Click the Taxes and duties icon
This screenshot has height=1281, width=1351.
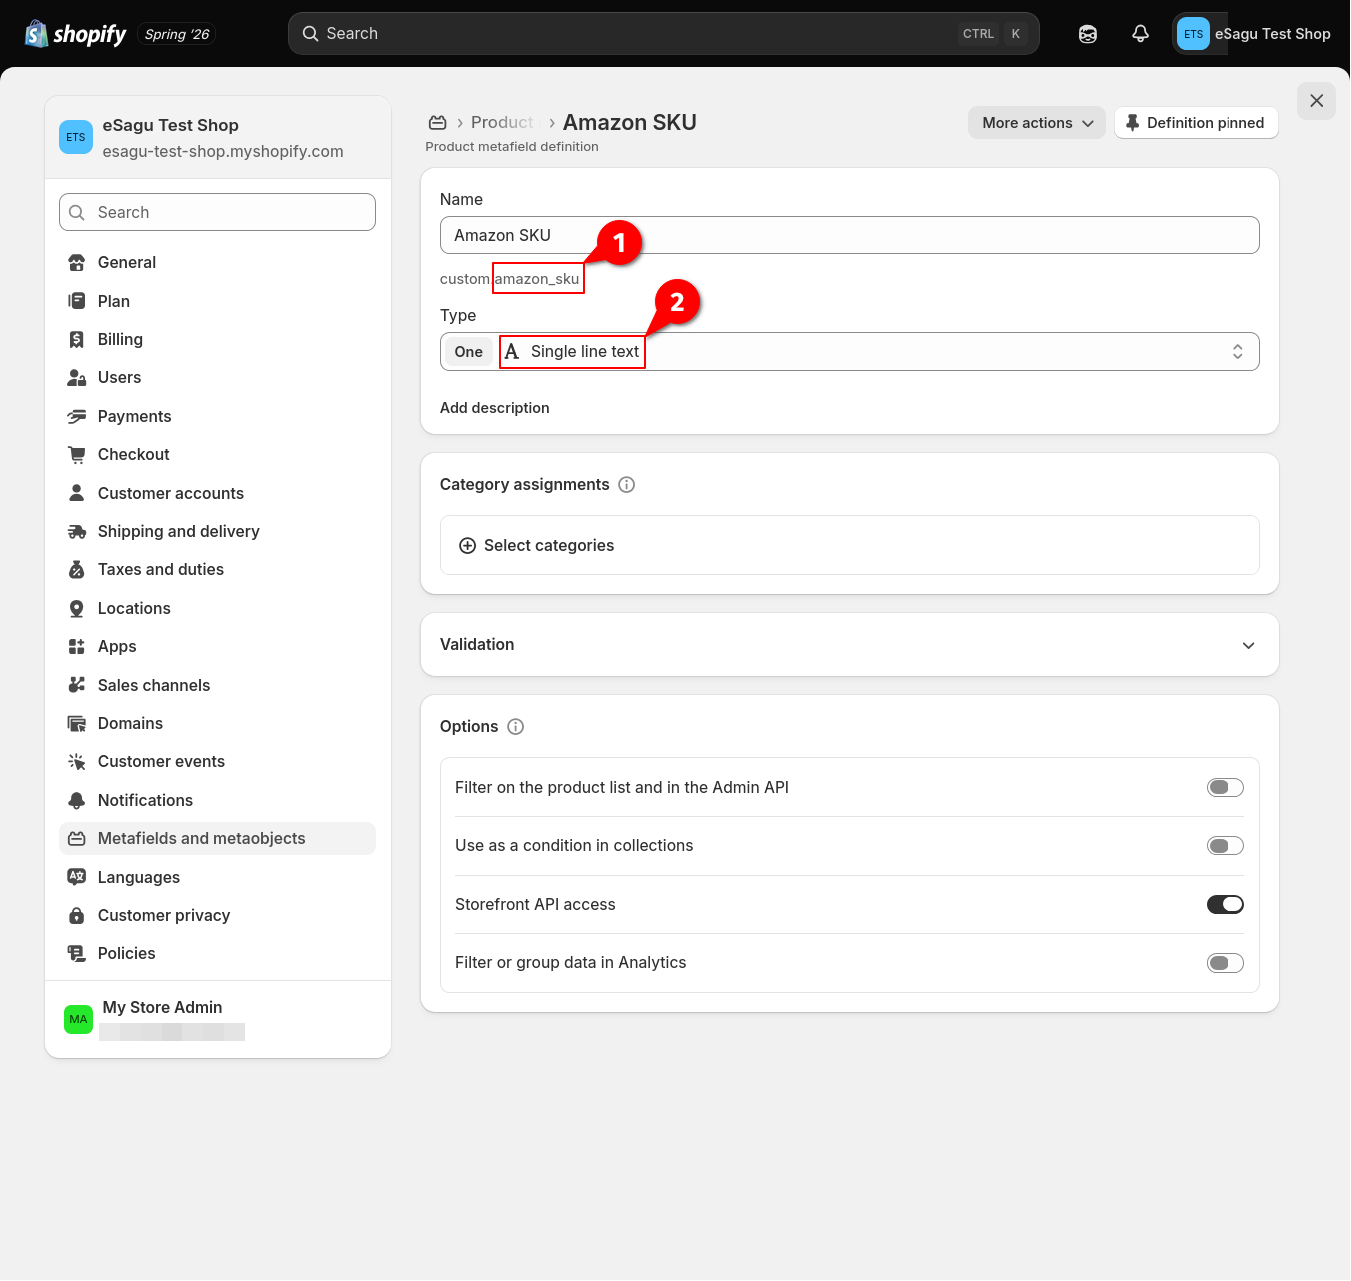(77, 570)
